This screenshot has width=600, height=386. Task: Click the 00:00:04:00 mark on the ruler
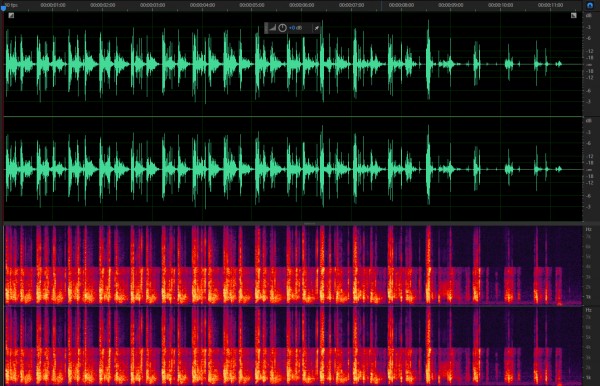click(202, 5)
